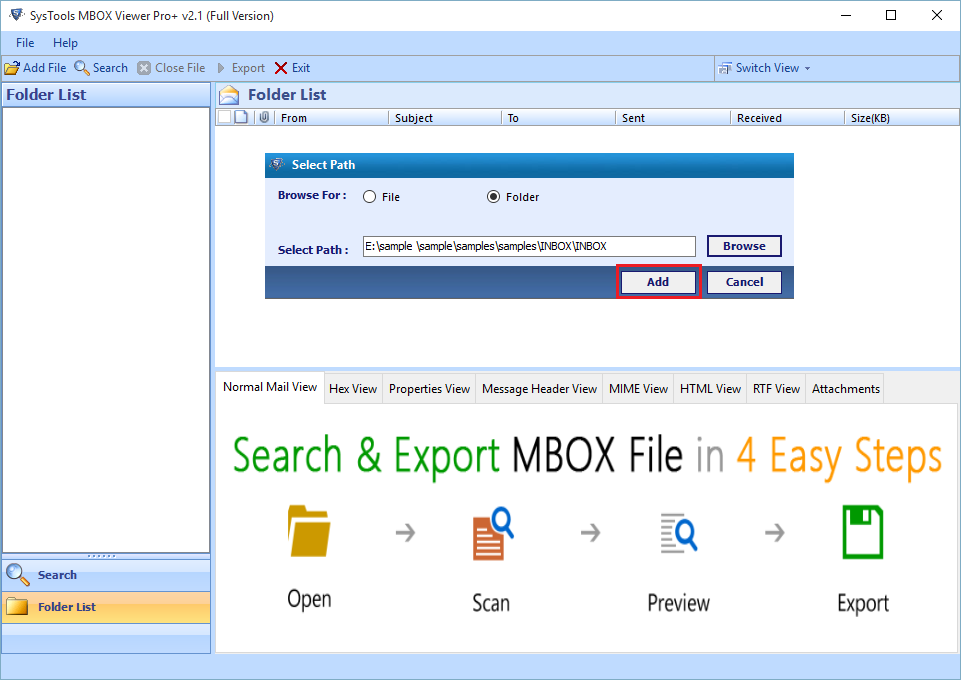This screenshot has width=961, height=680.
Task: Select the Folder radio button
Action: (x=493, y=197)
